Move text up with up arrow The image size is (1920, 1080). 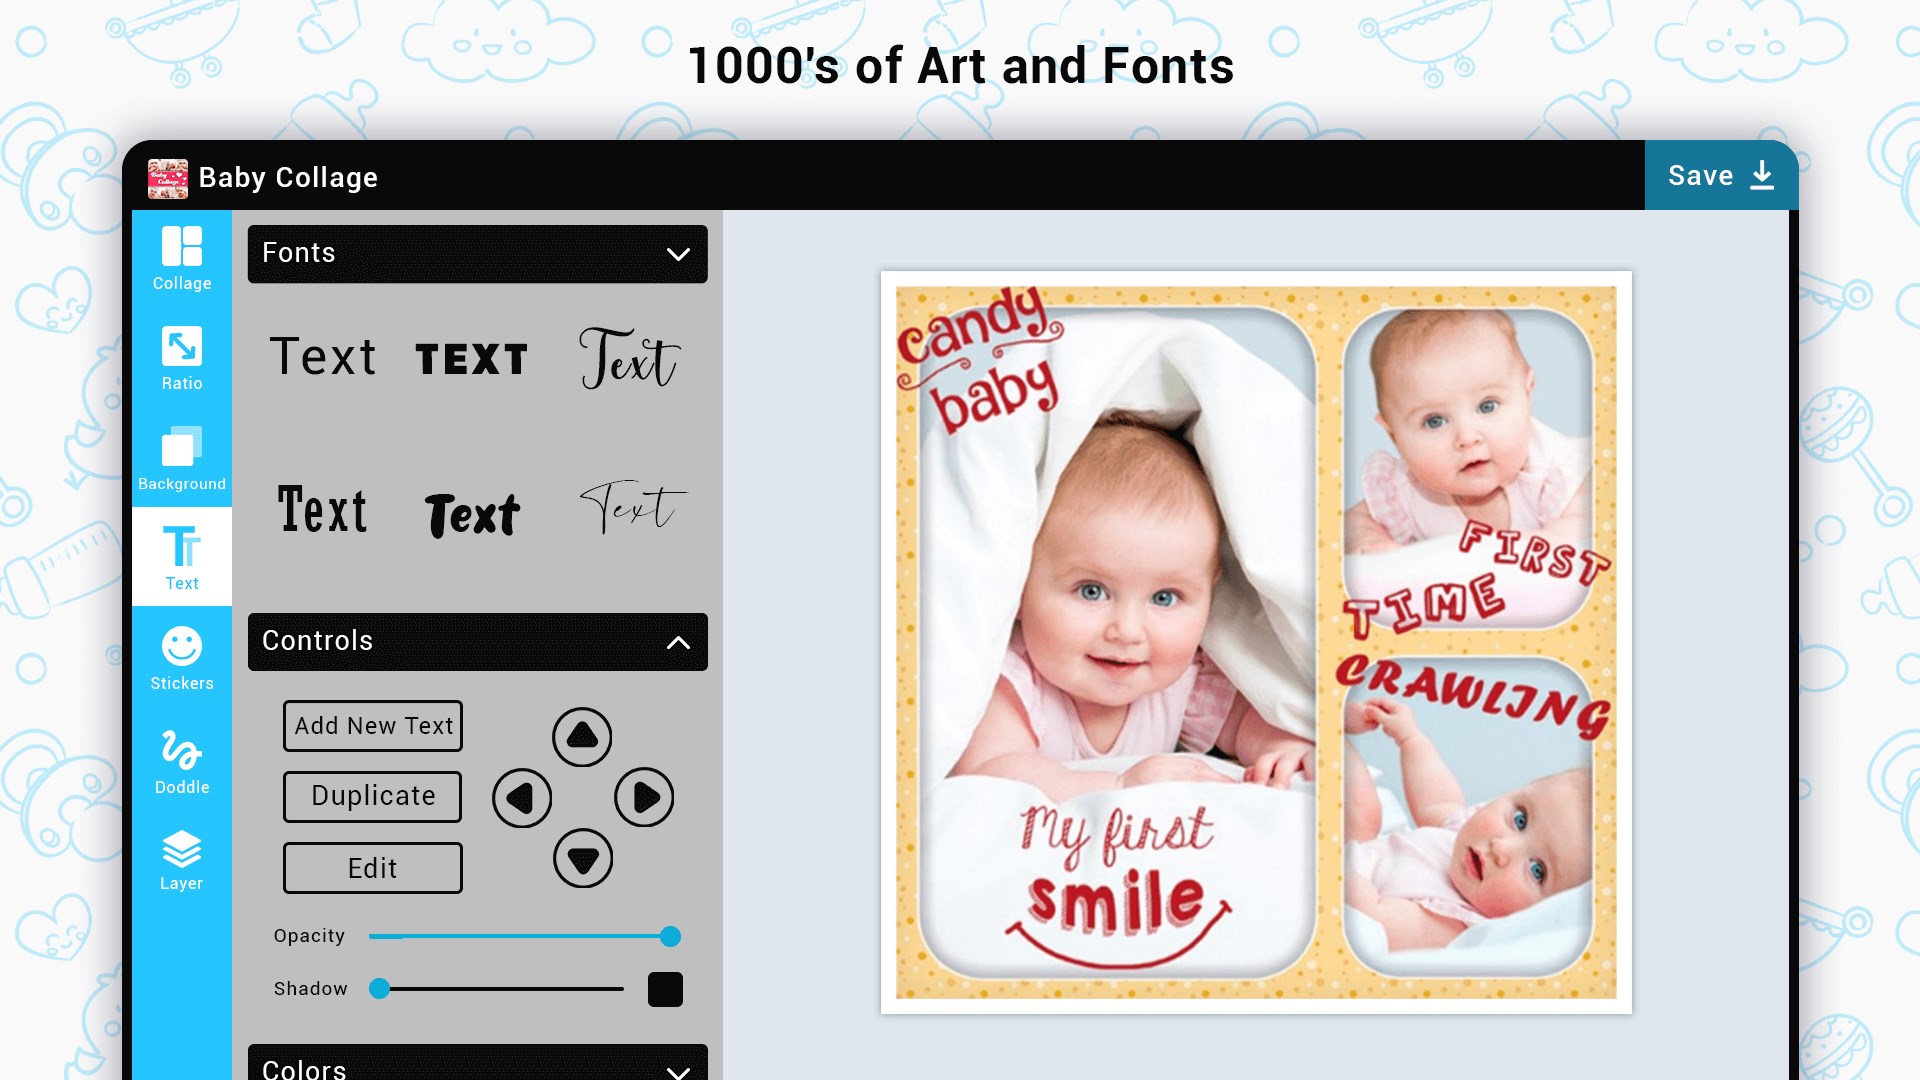582,737
